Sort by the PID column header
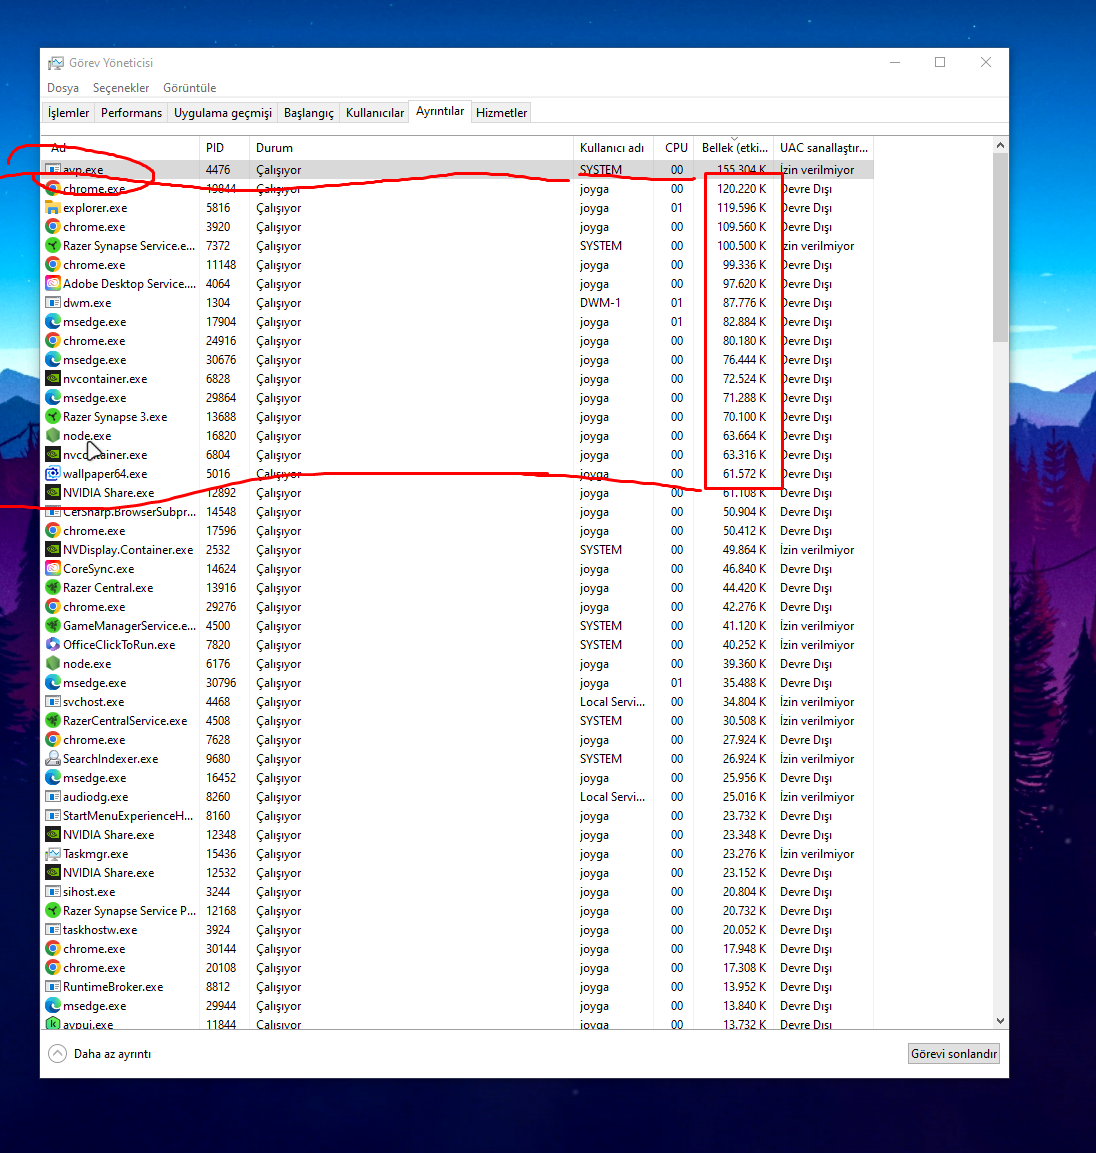 [x=224, y=148]
